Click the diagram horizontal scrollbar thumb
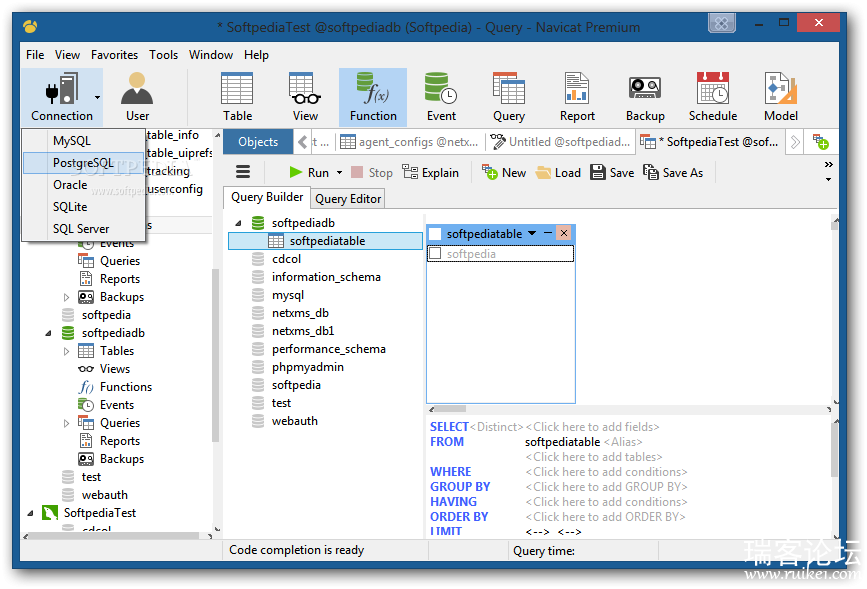The image size is (867, 589). [451, 409]
